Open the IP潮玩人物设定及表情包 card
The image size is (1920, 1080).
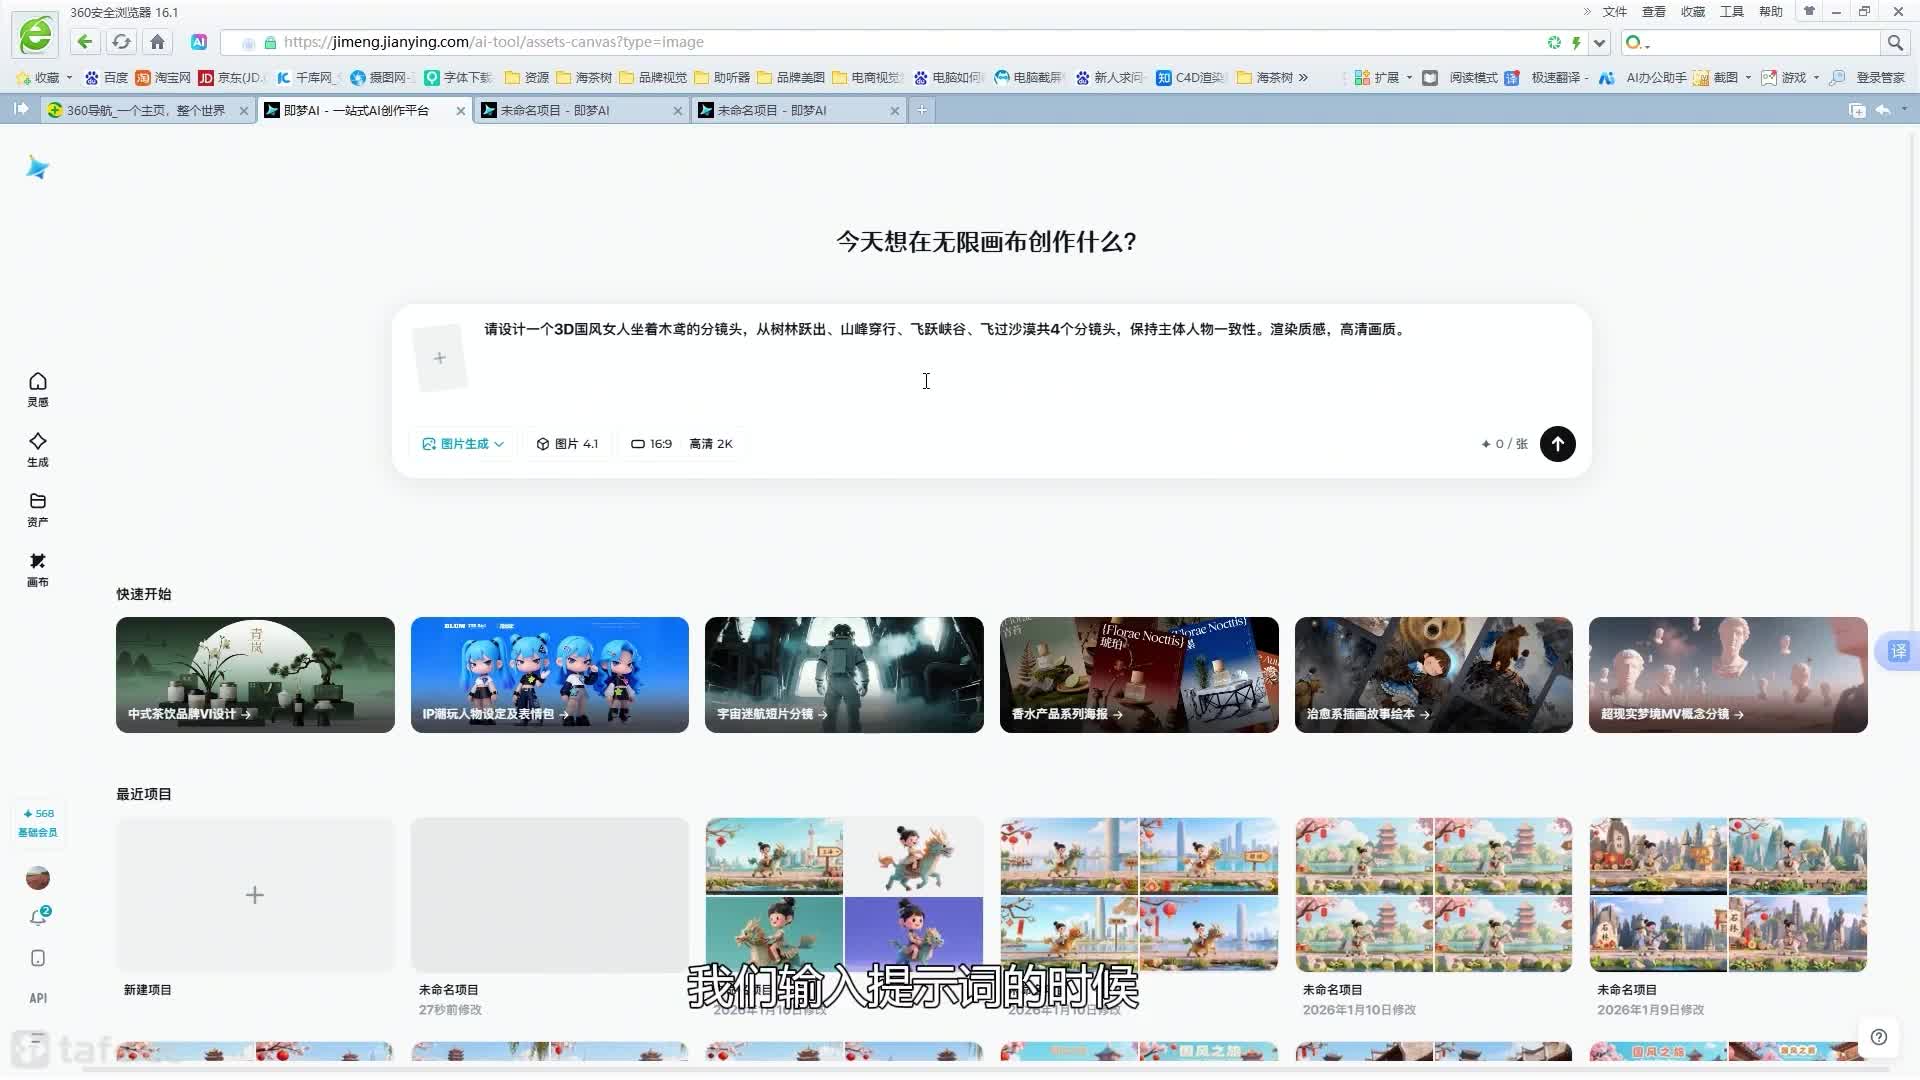click(x=549, y=675)
